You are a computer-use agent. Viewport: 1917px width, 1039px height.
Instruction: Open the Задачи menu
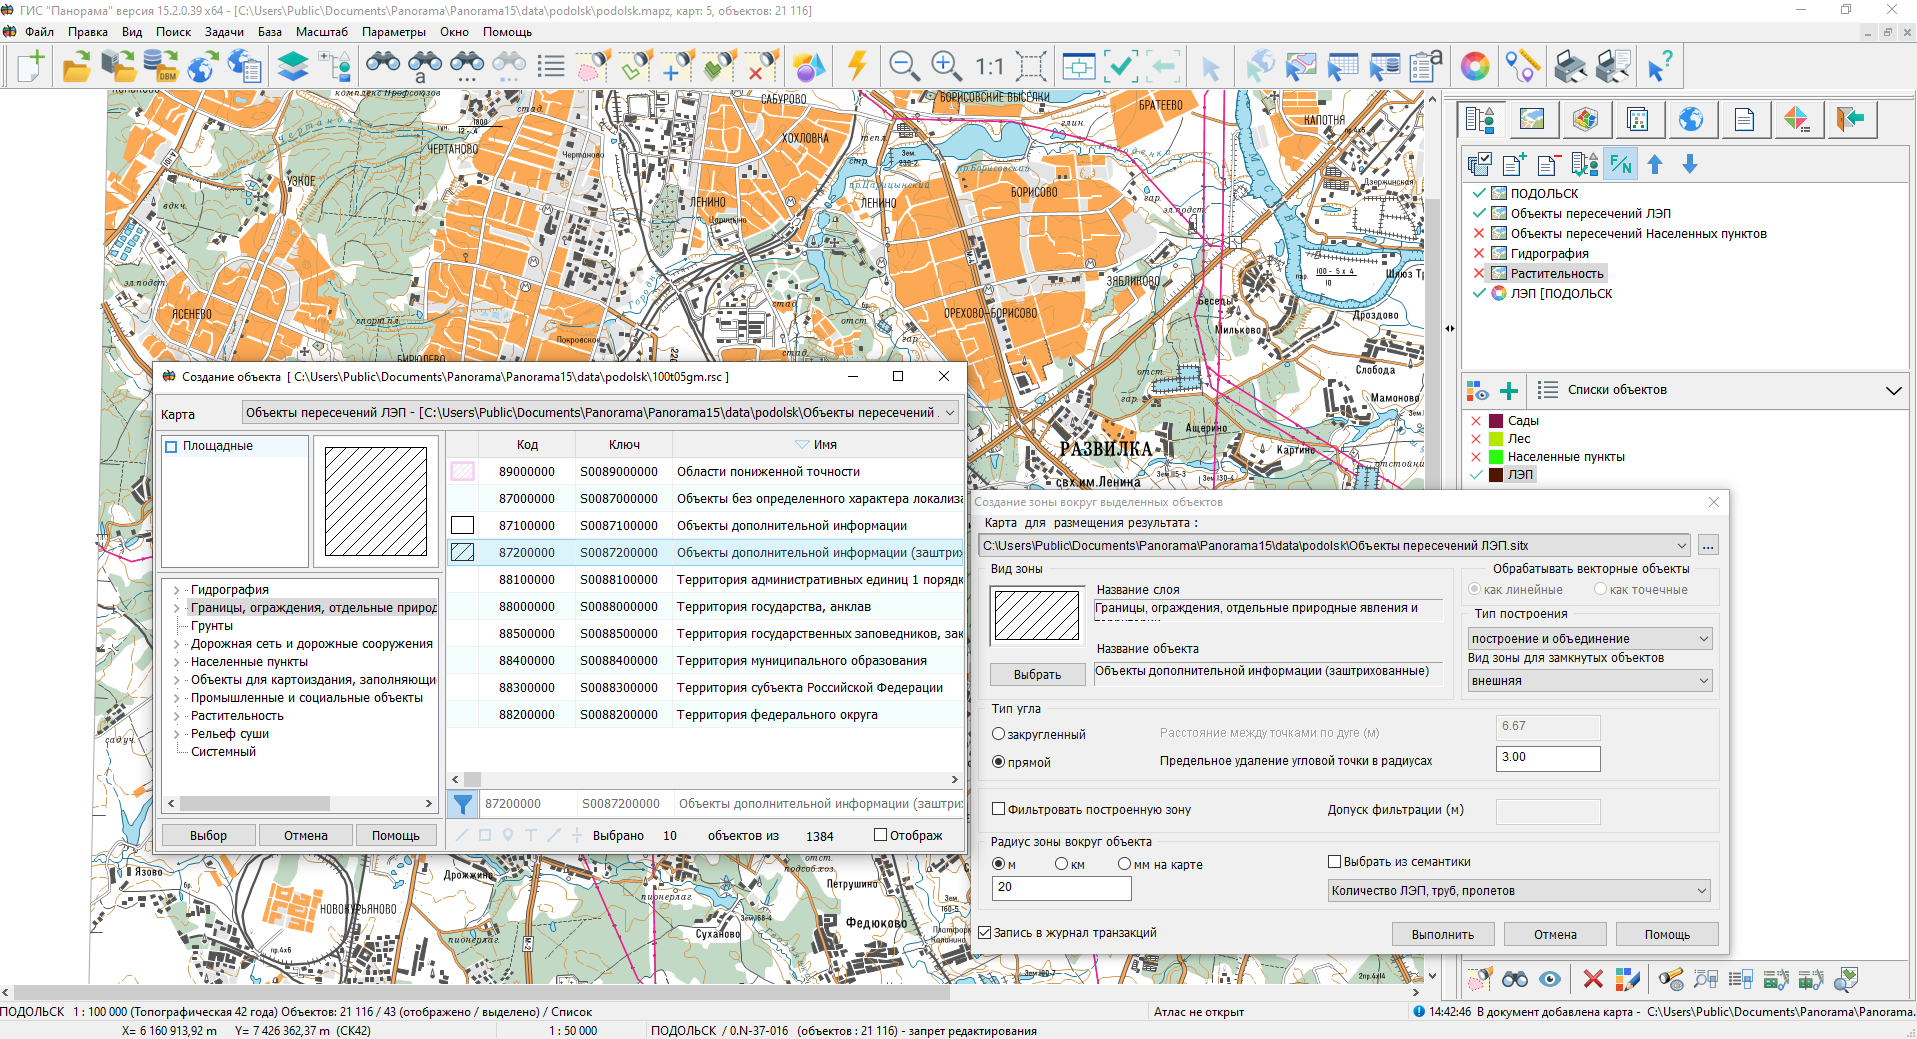224,31
